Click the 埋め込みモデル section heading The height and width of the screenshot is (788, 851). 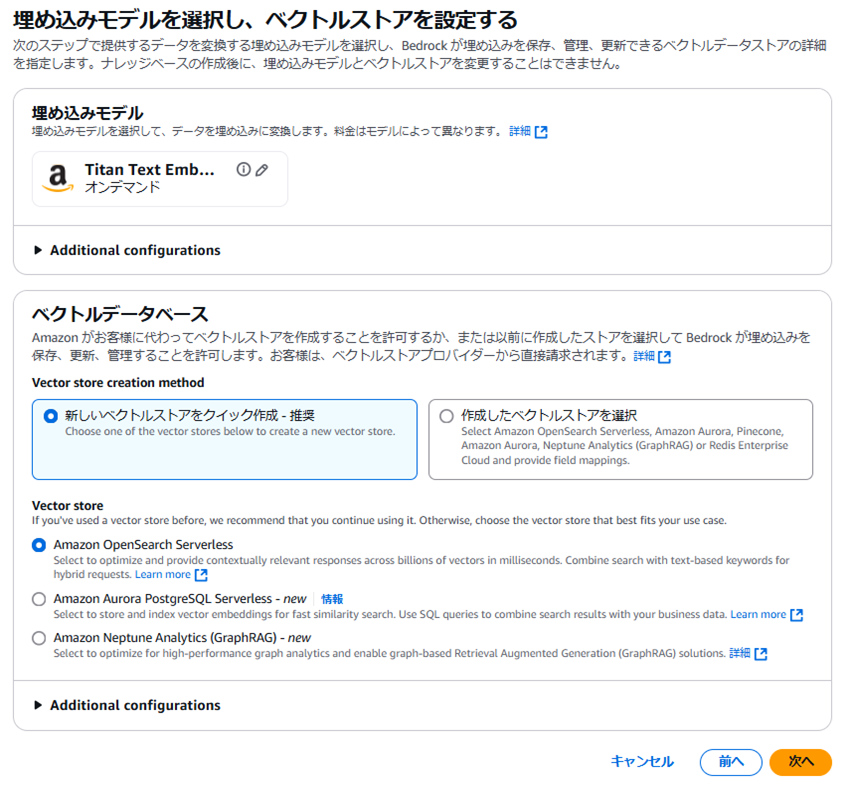(x=87, y=113)
